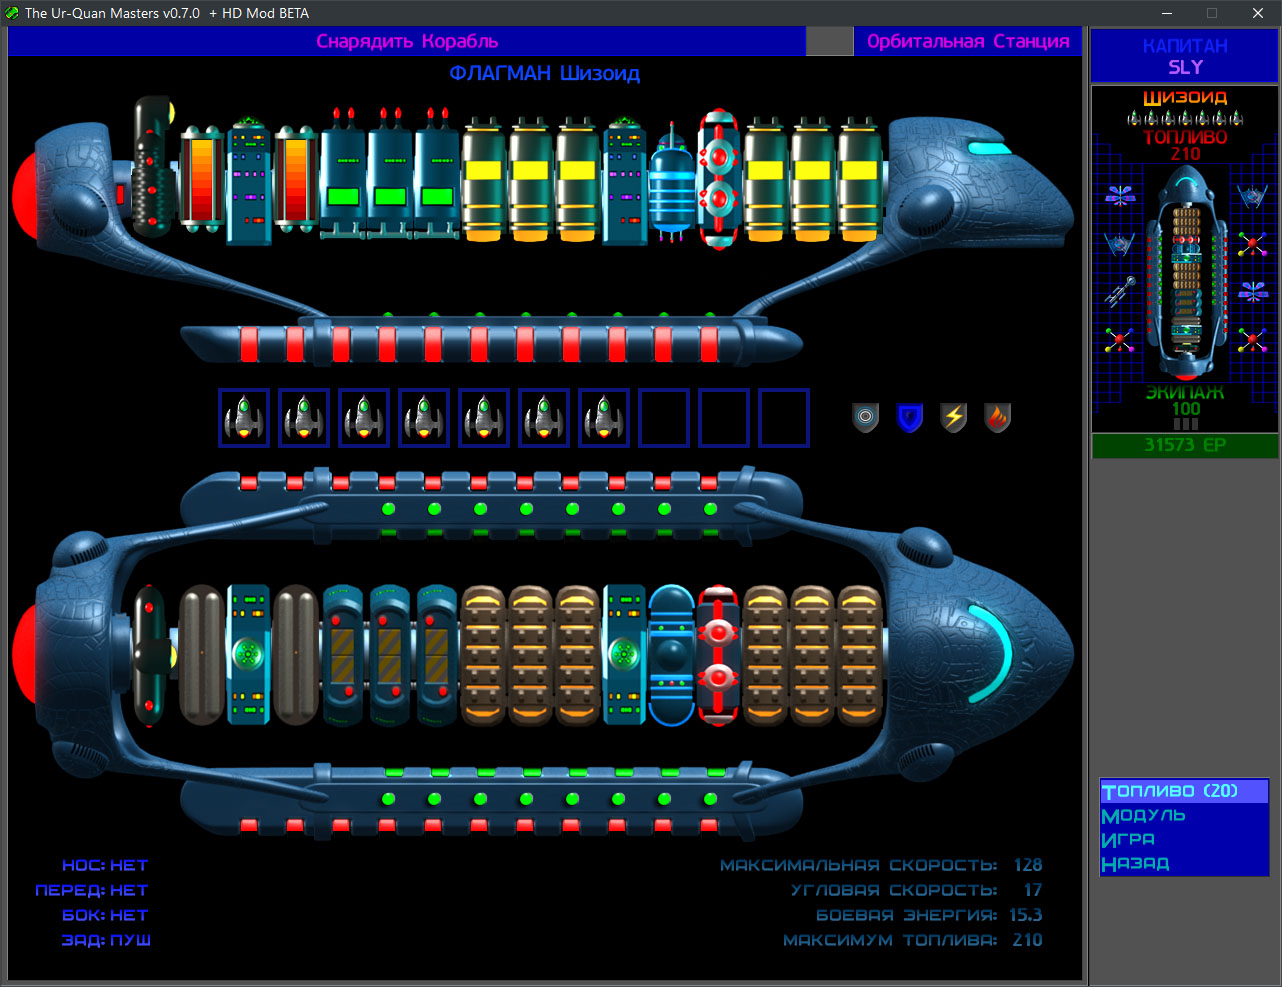Click the НОС: НЕТ weapon slot text
The image size is (1282, 987).
pyautogui.click(x=105, y=865)
